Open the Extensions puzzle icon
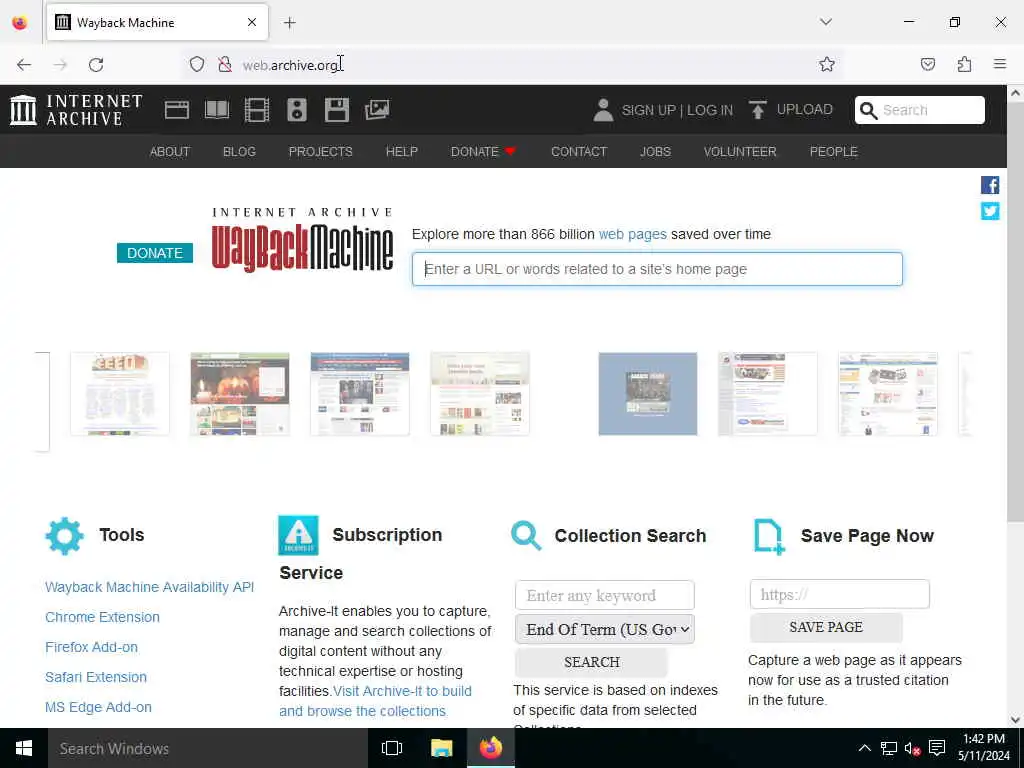1024x768 pixels. (x=965, y=64)
